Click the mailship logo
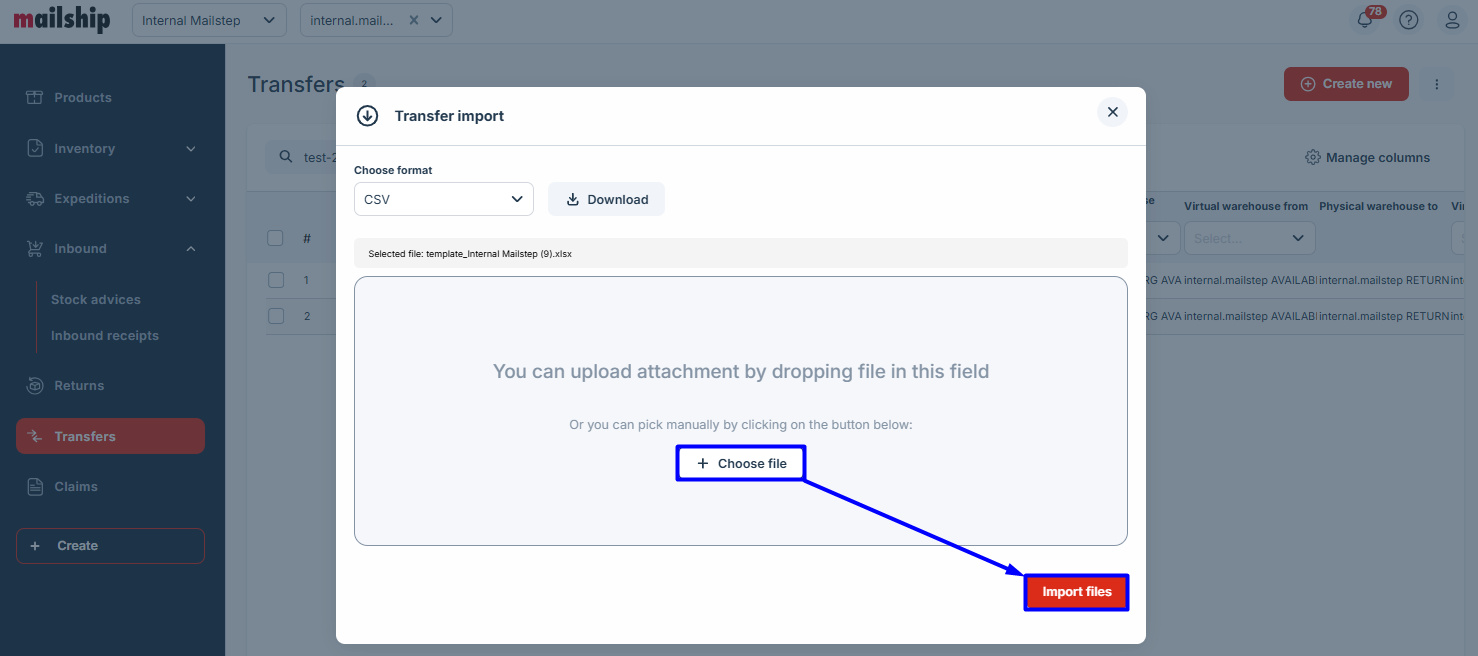Image resolution: width=1478 pixels, height=656 pixels. pos(62,20)
